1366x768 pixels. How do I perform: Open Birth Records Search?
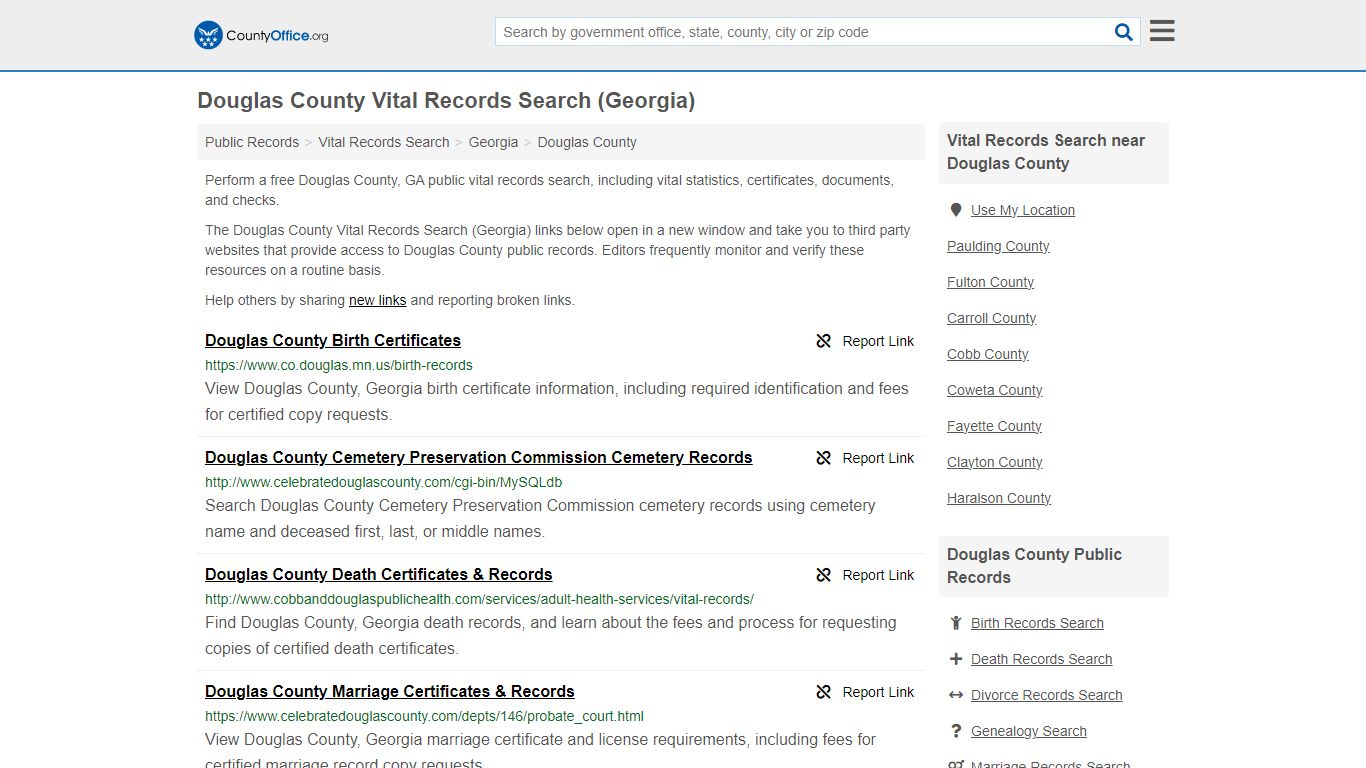tap(1037, 623)
